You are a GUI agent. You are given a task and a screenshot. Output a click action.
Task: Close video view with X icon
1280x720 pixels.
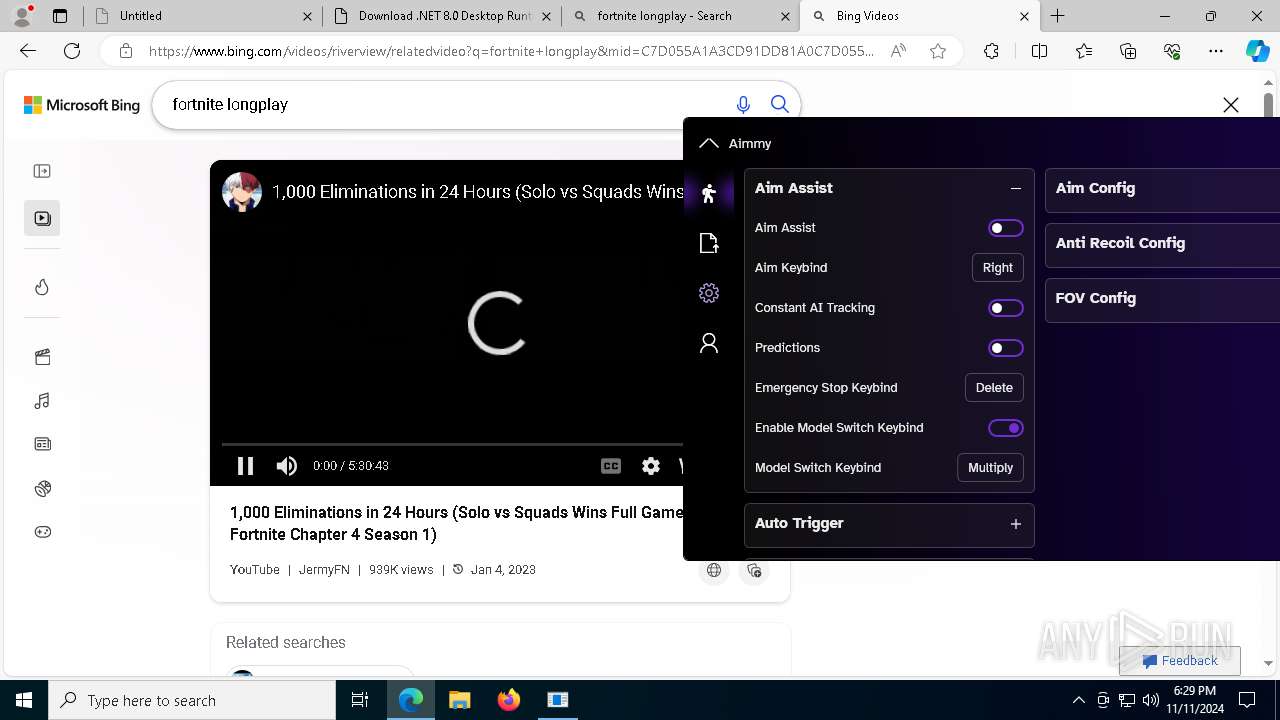[x=1231, y=105]
